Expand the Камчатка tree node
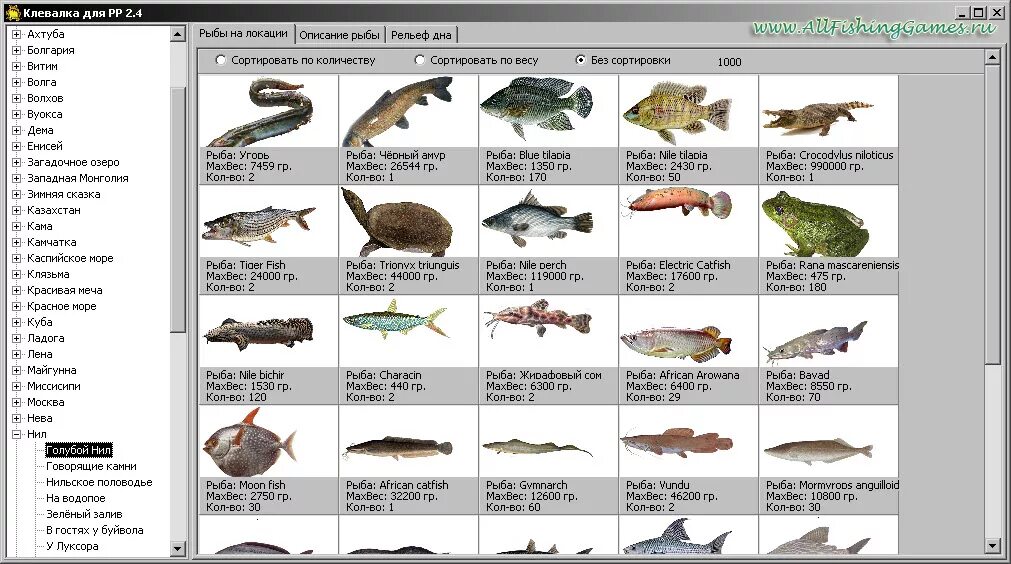 click(x=17, y=242)
